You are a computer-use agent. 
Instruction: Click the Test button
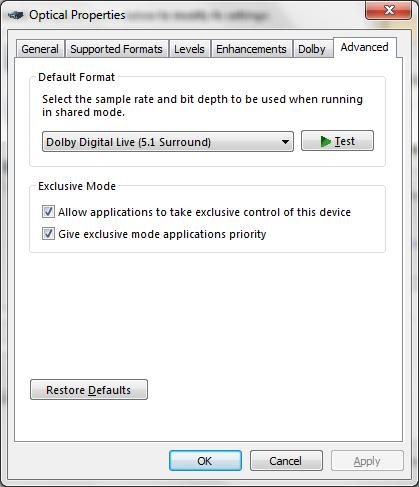(x=337, y=141)
